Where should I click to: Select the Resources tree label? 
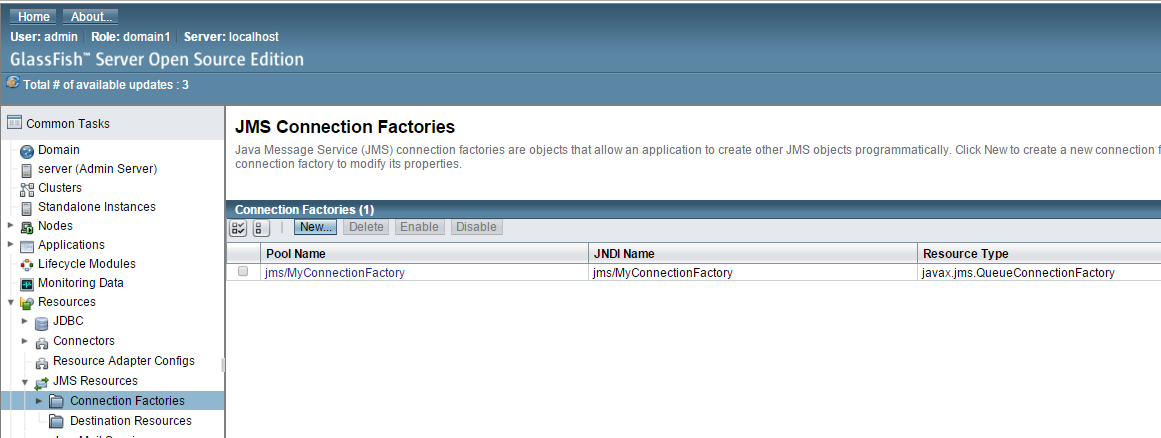[67, 302]
